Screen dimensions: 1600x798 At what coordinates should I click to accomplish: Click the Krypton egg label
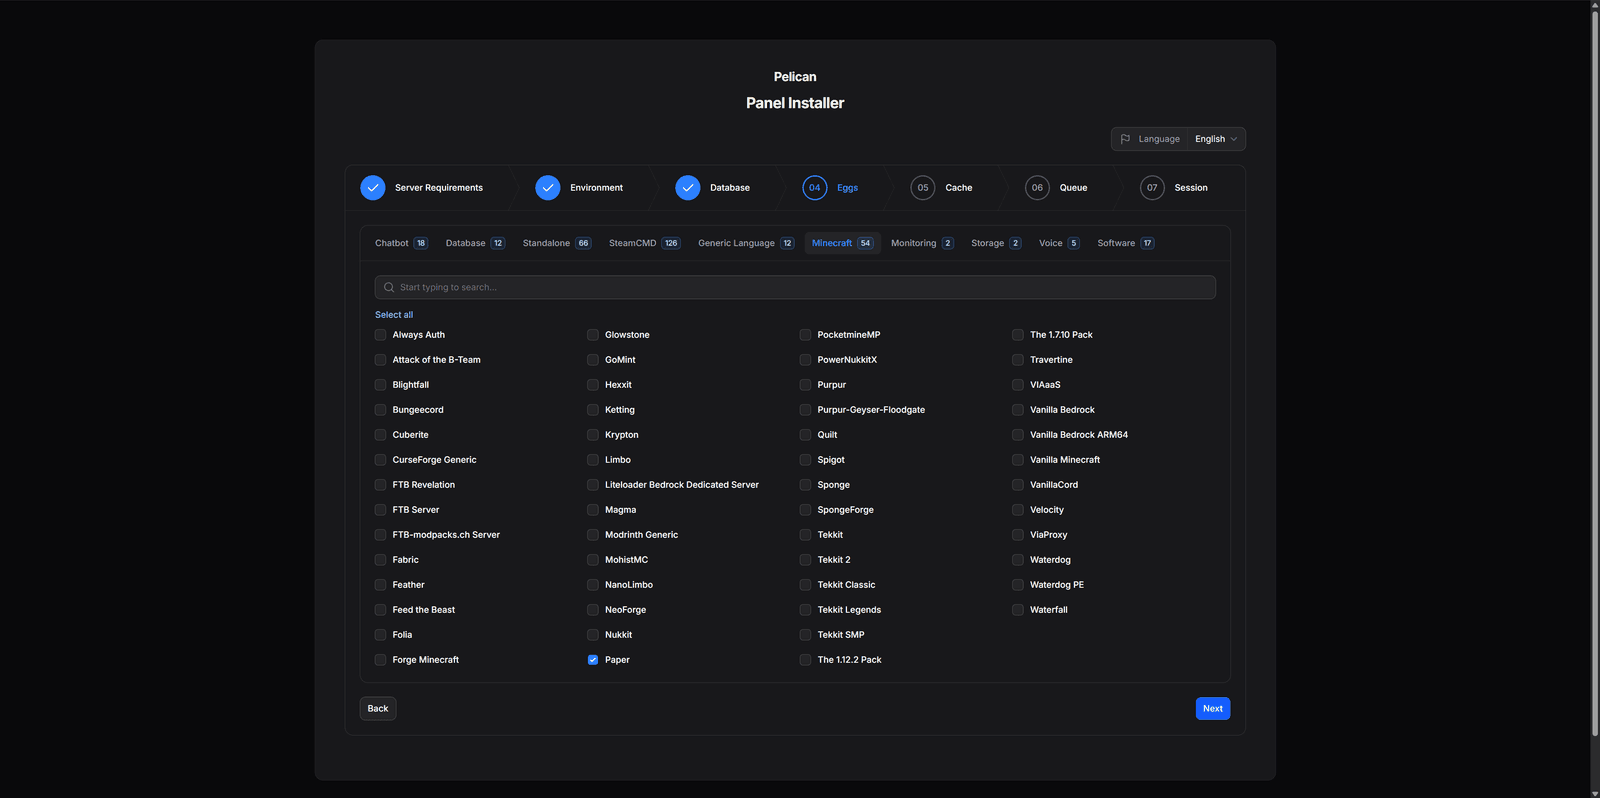tap(622, 435)
